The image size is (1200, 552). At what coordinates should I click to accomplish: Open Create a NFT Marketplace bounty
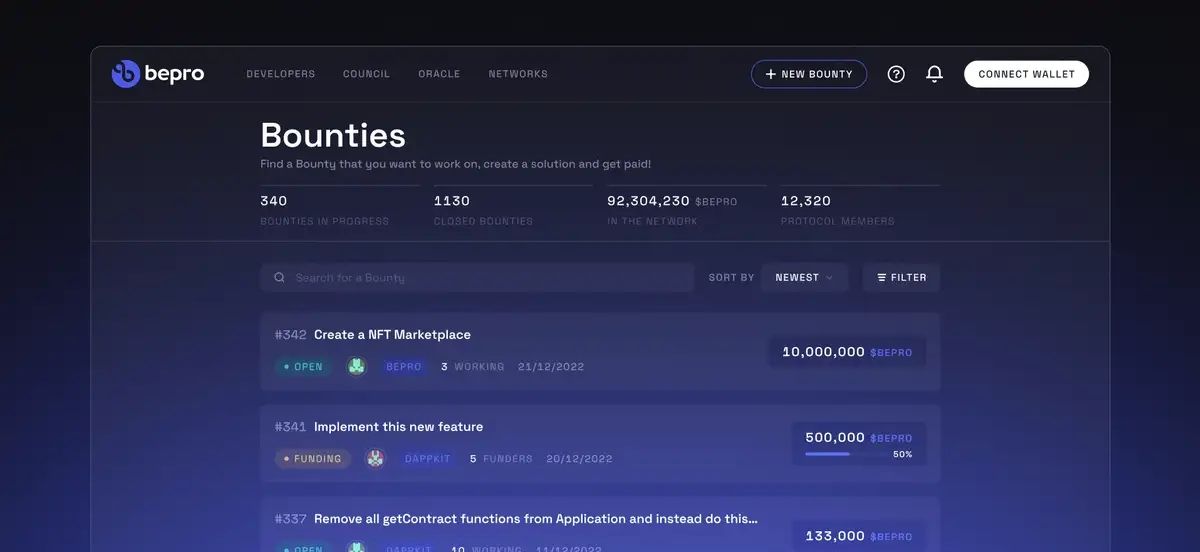pos(392,335)
